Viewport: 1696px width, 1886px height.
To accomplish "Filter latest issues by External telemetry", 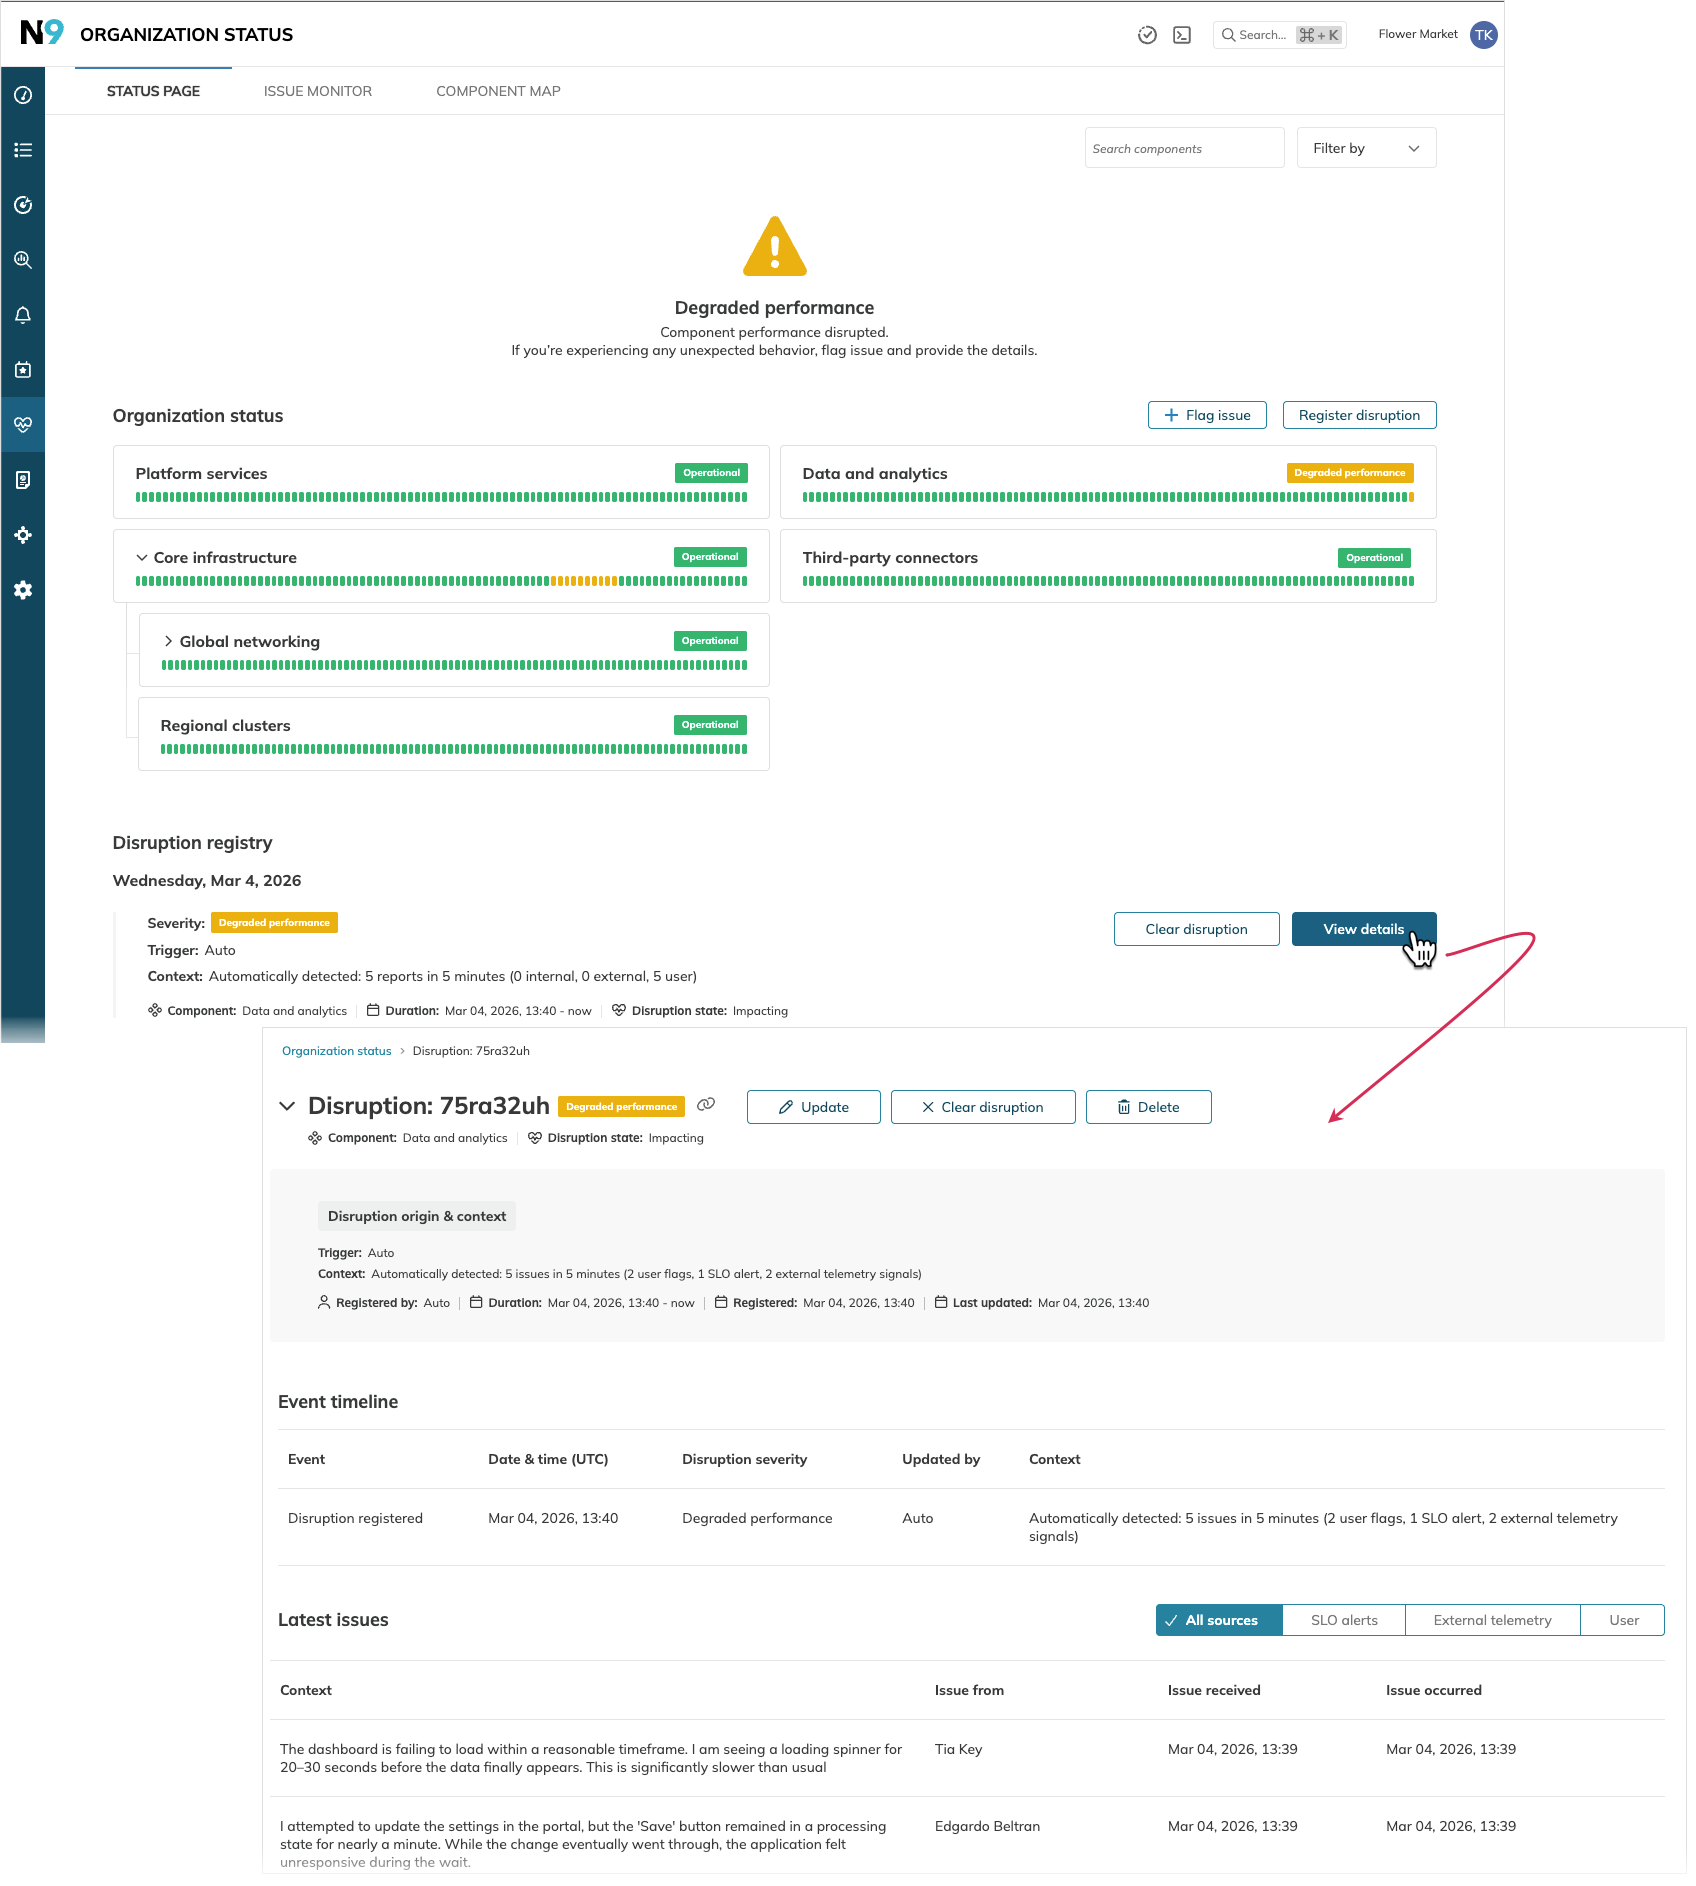I will tap(1492, 1620).
